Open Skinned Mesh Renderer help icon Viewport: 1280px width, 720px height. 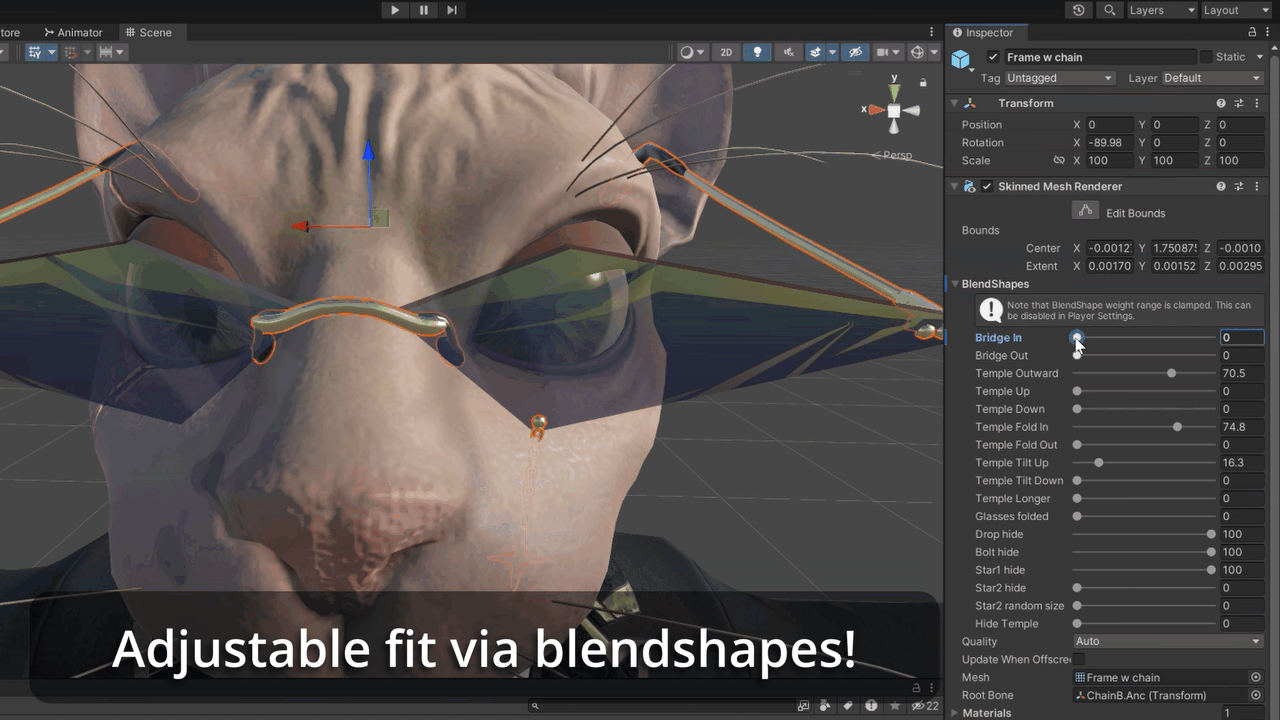tap(1221, 187)
